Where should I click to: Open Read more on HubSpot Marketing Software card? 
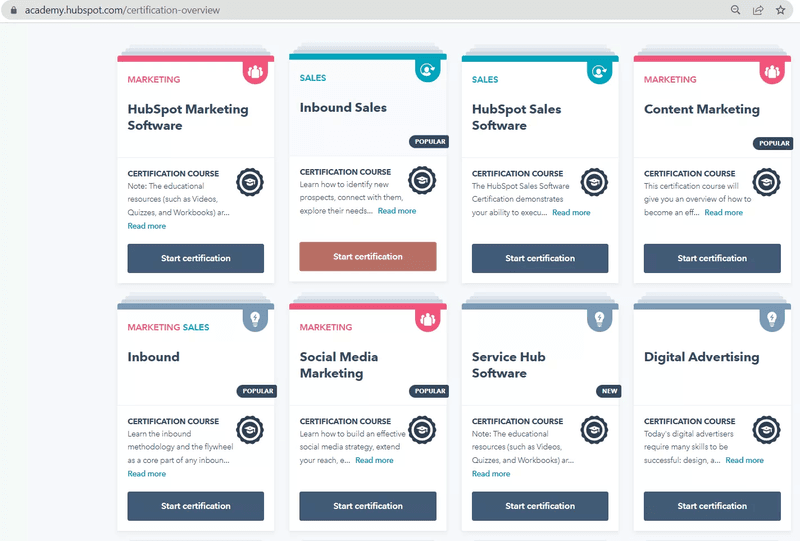pos(147,226)
